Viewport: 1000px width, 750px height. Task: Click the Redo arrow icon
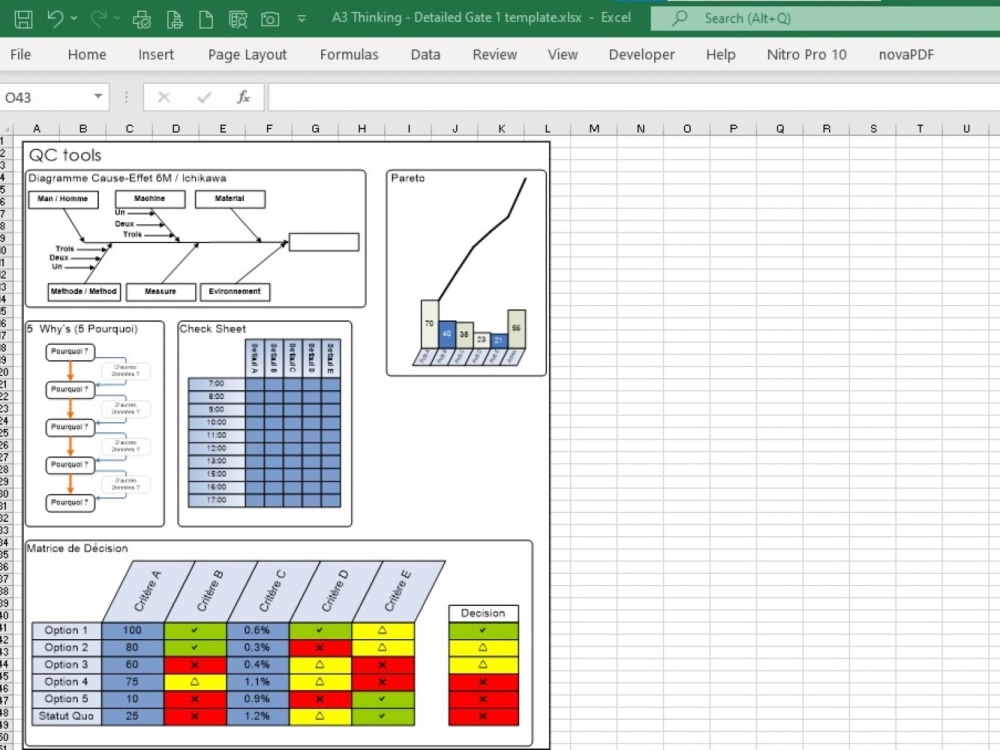click(x=98, y=18)
